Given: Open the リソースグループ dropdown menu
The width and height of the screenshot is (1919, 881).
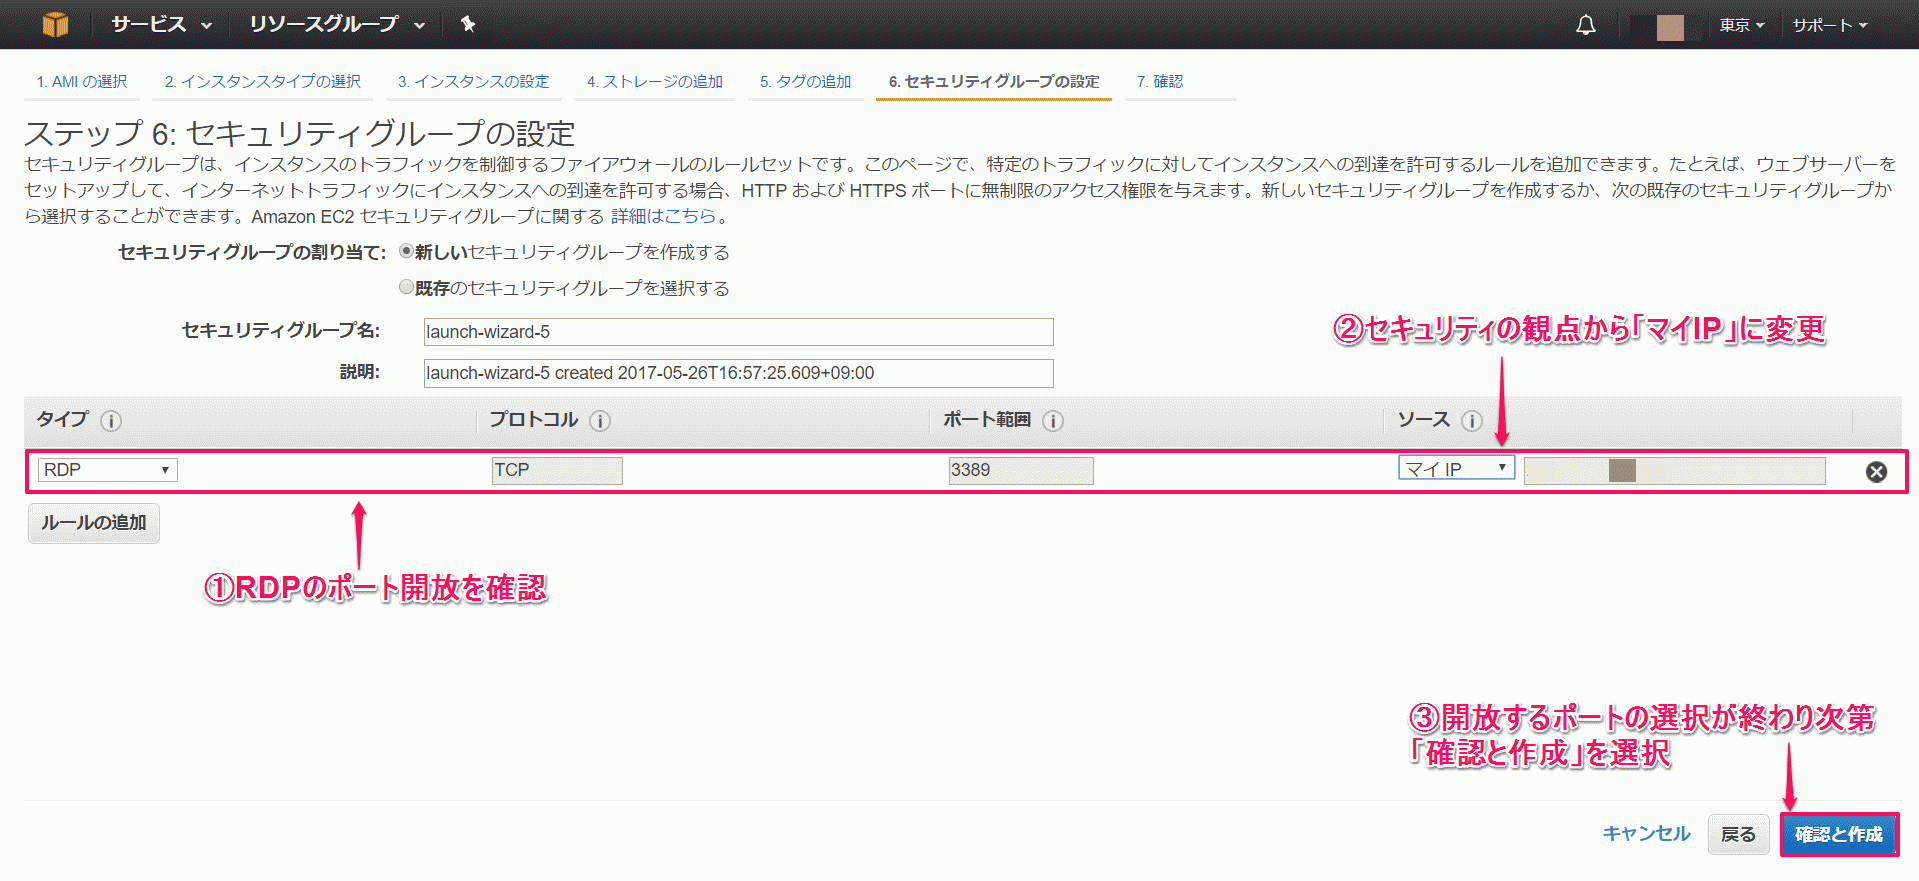Looking at the screenshot, I should pyautogui.click(x=337, y=24).
